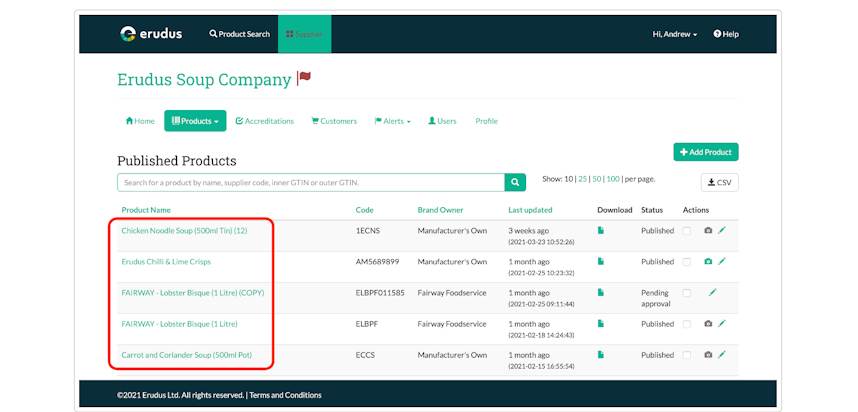Download file icon for ELBPF Lobster Bisque

coord(601,324)
